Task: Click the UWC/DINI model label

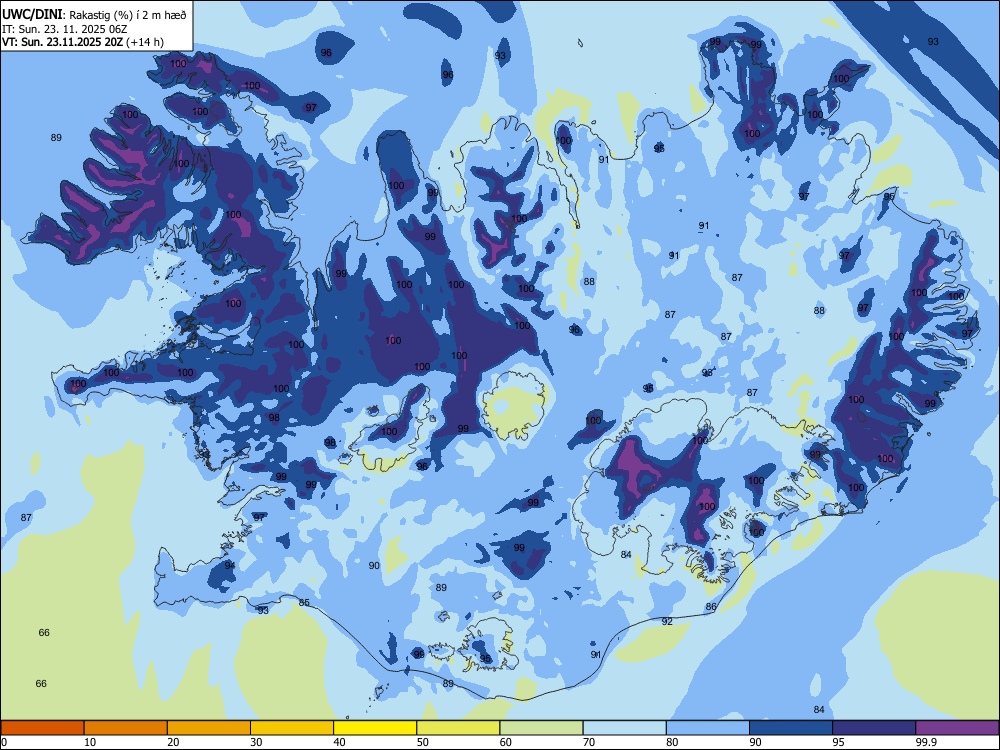Action: pos(32,15)
